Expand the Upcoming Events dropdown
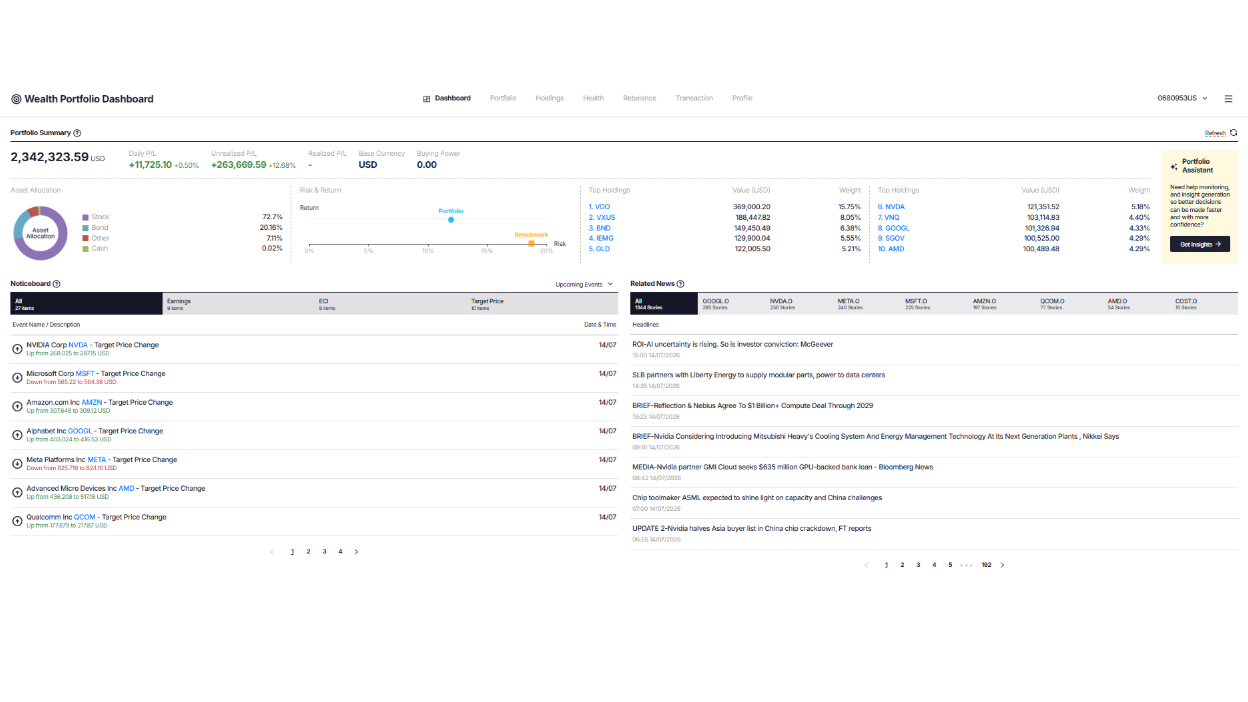1248x702 pixels. click(584, 284)
